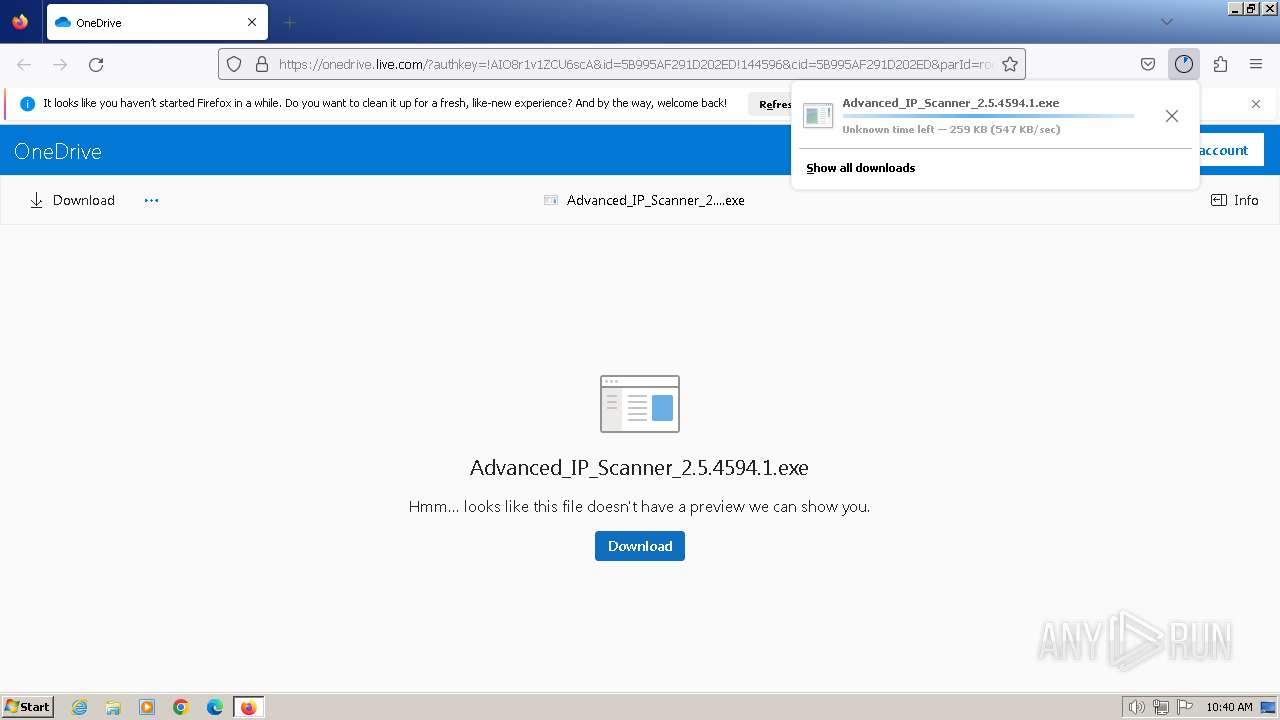1280x720 pixels.
Task: Click the Advanced_IP_Scanner_2.5.4594.1.exe heading
Action: (x=639, y=468)
